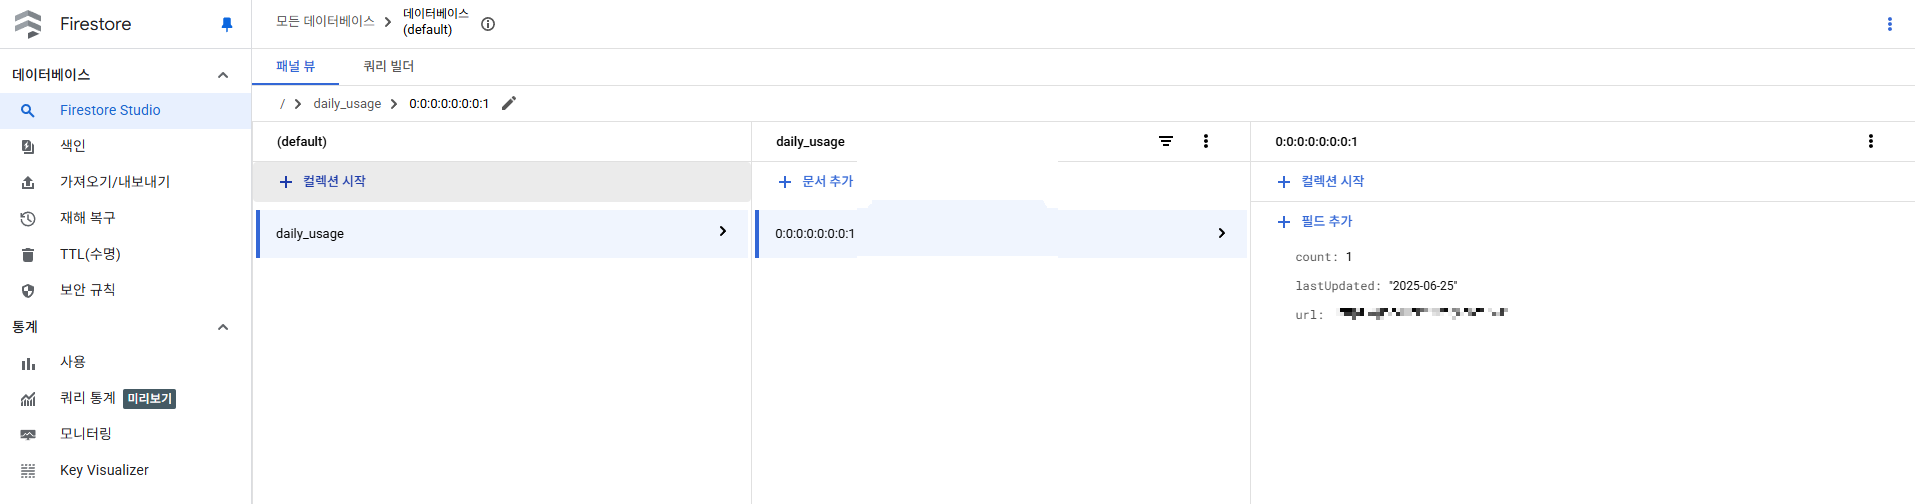Viewport: 1915px width, 504px height.
Task: Collapse the 통계 sidebar section
Action: coord(223,327)
